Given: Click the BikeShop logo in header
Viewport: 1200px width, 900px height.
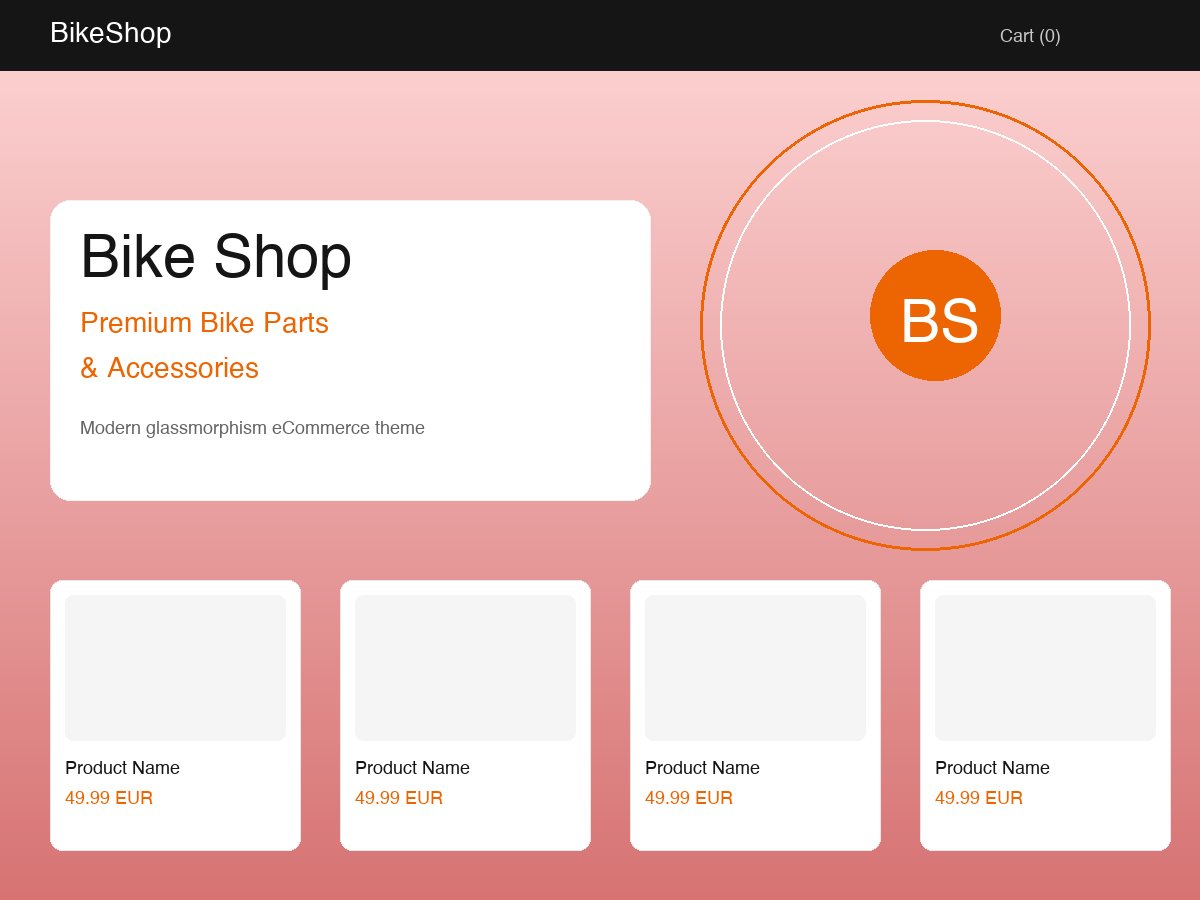Looking at the screenshot, I should pos(110,33).
